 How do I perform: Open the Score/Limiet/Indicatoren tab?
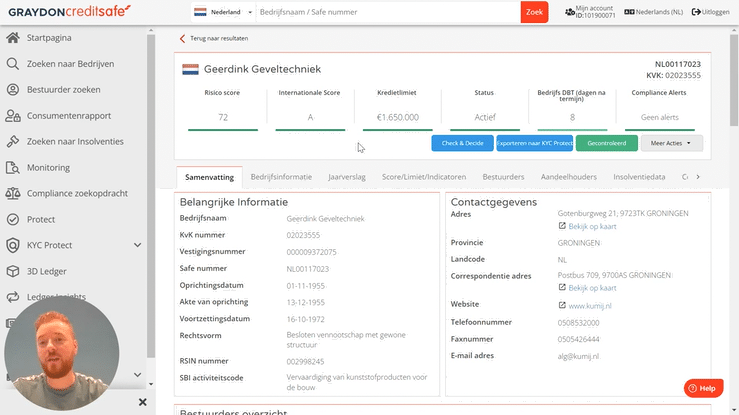[x=424, y=177]
